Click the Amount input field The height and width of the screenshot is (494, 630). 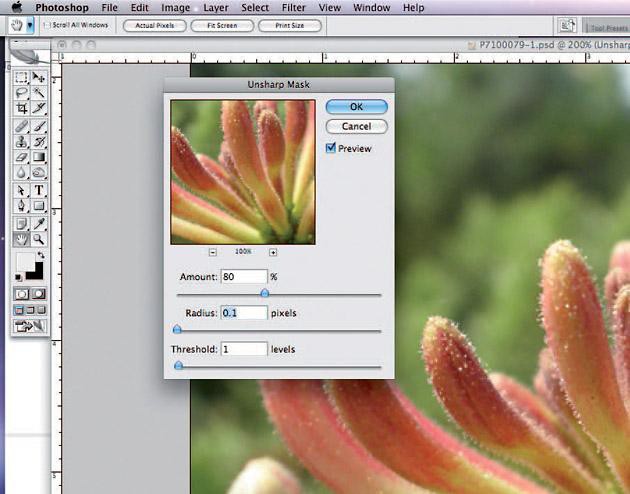click(x=244, y=277)
